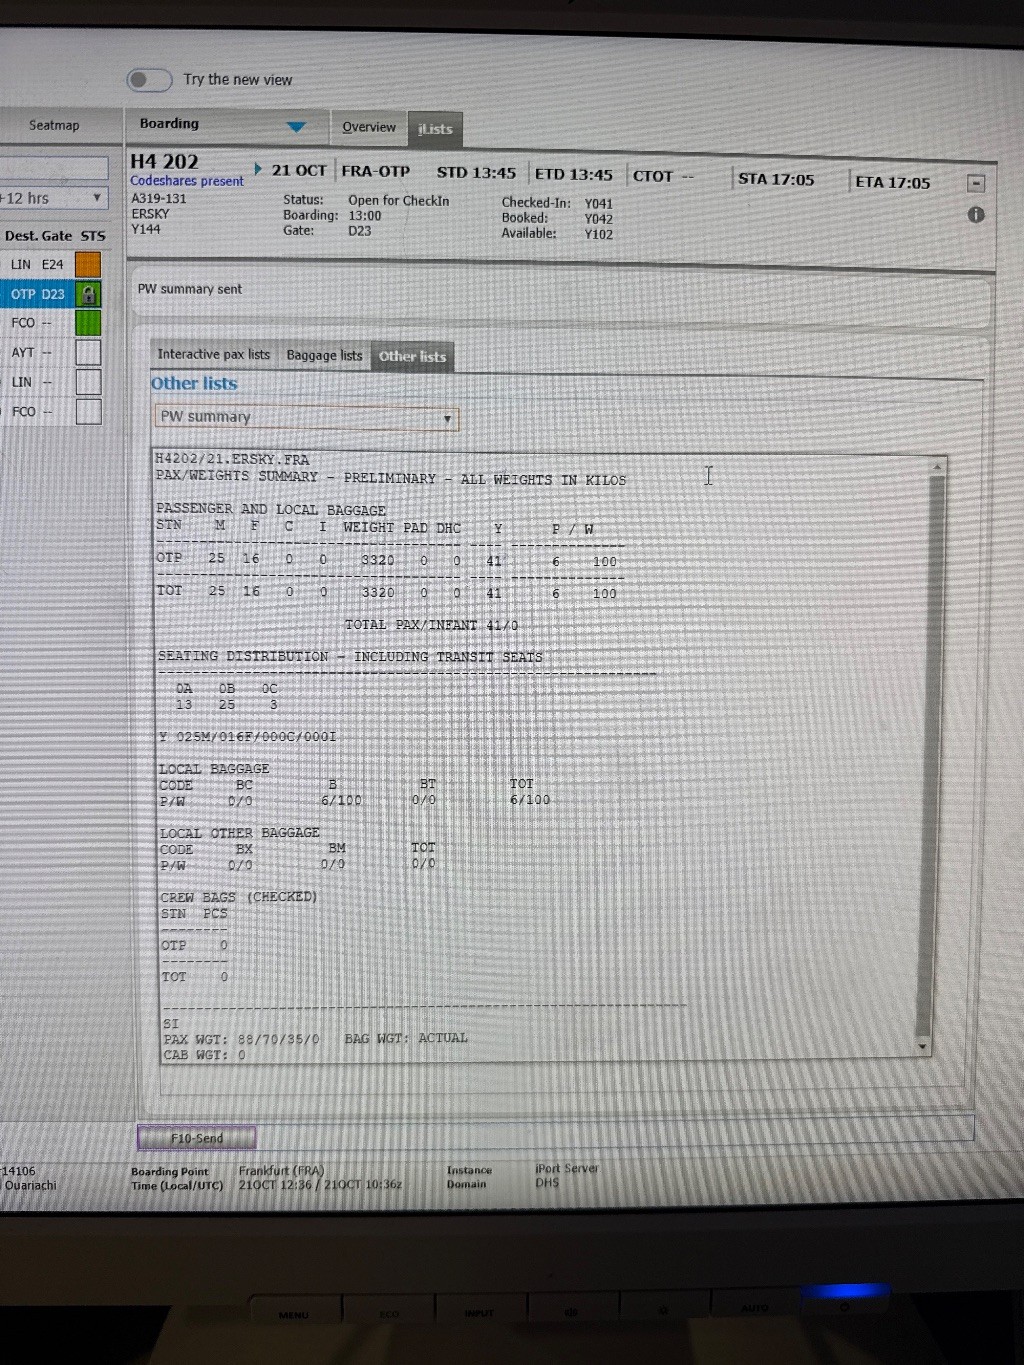This screenshot has height=1365, width=1024.
Task: Click the empty status box for AYT
Action: click(x=88, y=352)
